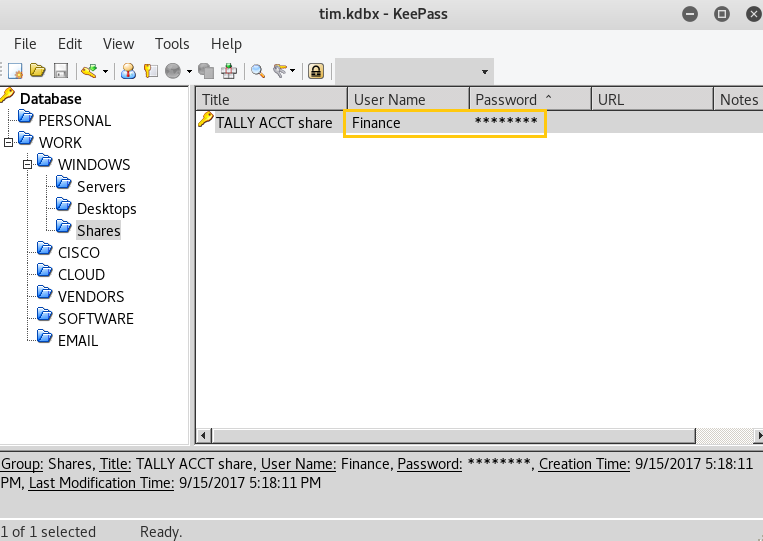Open the Help menu
Screen dimensions: 763x541
click(x=226, y=44)
